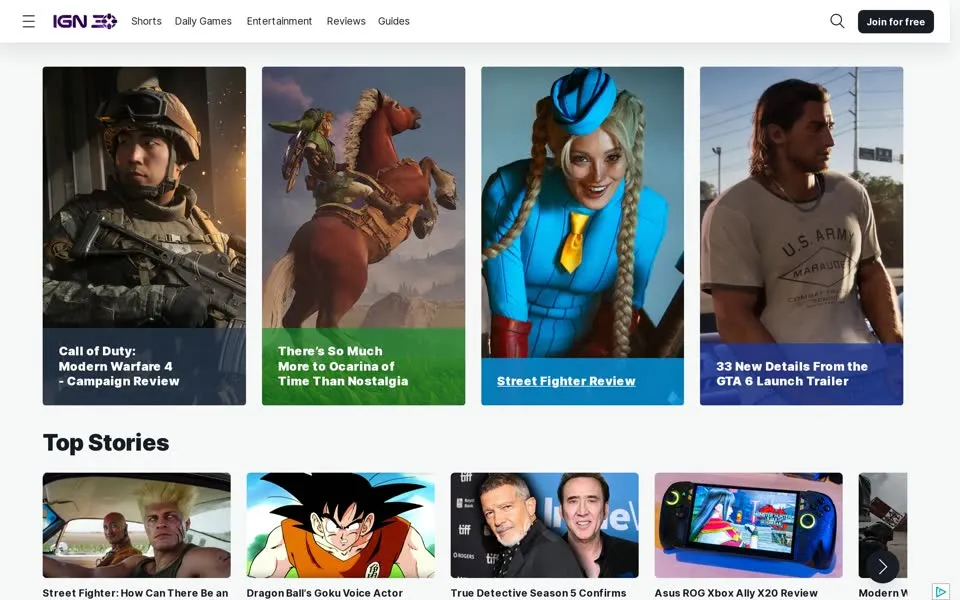
Task: Open Call of Duty Modern Warfare 4 review title
Action: pos(119,366)
